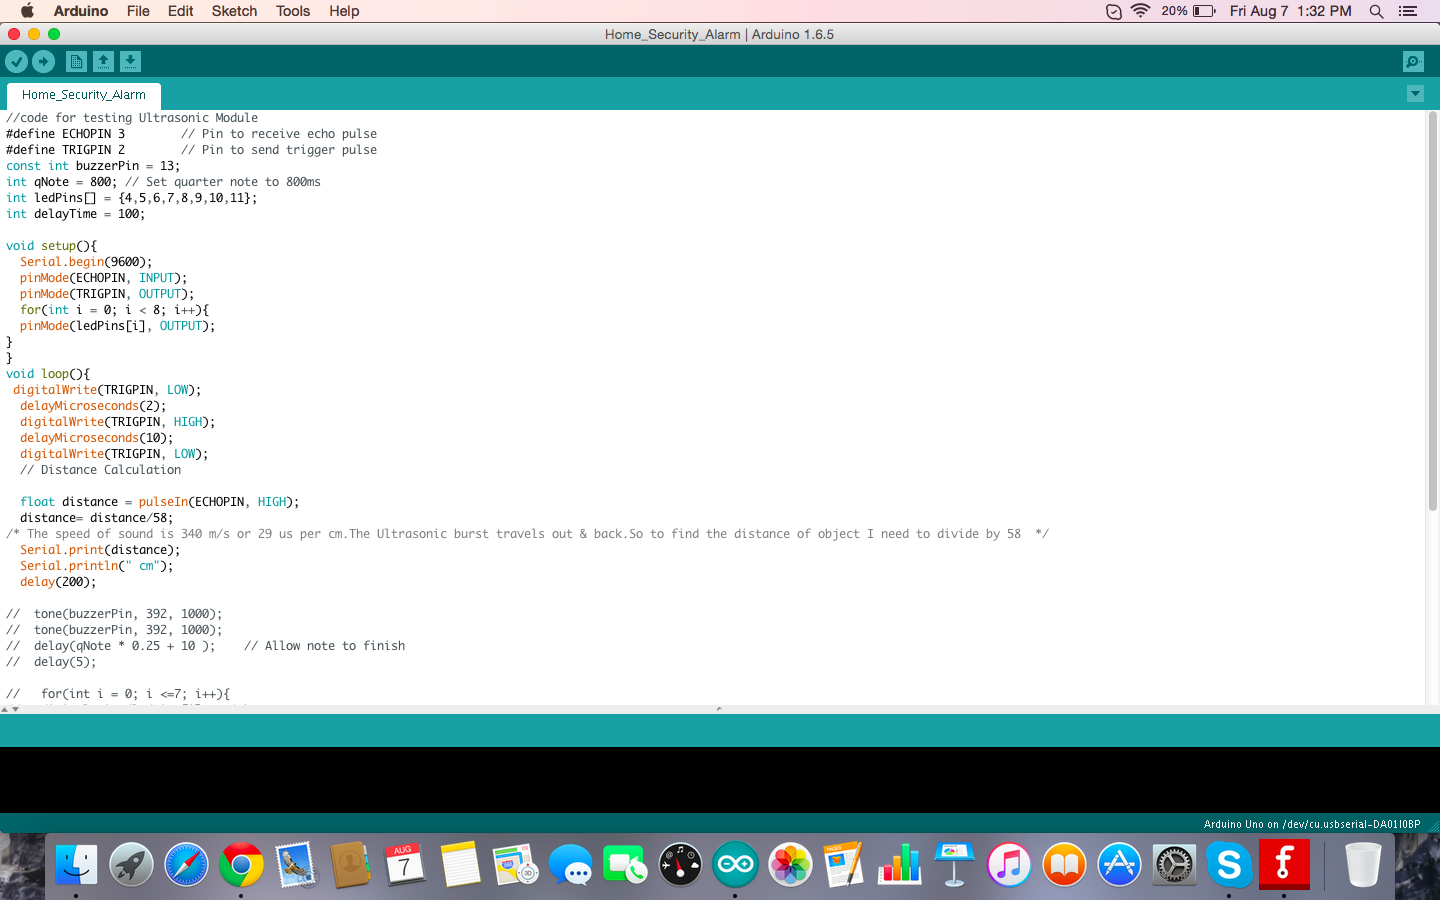Open Skype from the Dock
The image size is (1440, 900).
(1229, 864)
